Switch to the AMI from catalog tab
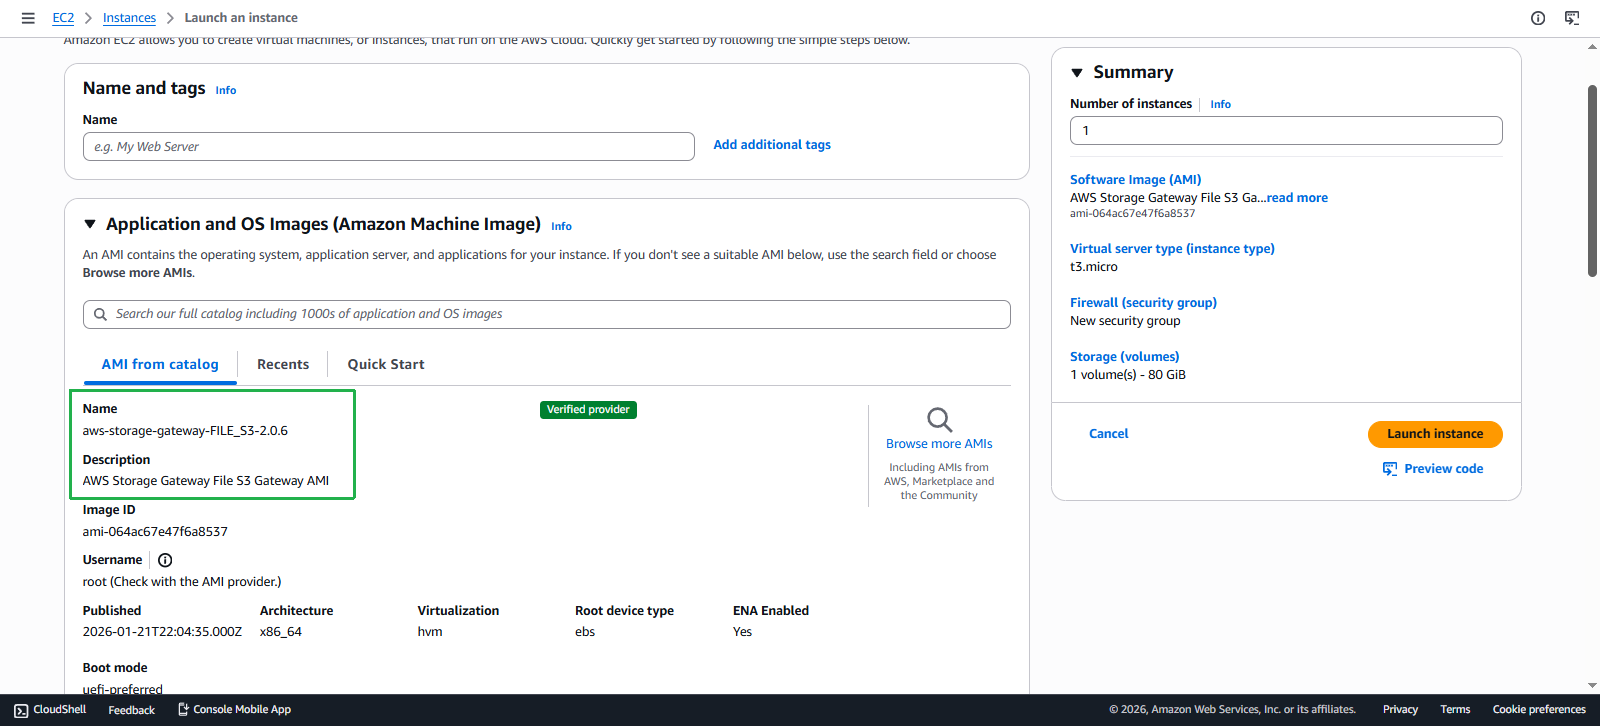Image resolution: width=1600 pixels, height=726 pixels. 160,364
